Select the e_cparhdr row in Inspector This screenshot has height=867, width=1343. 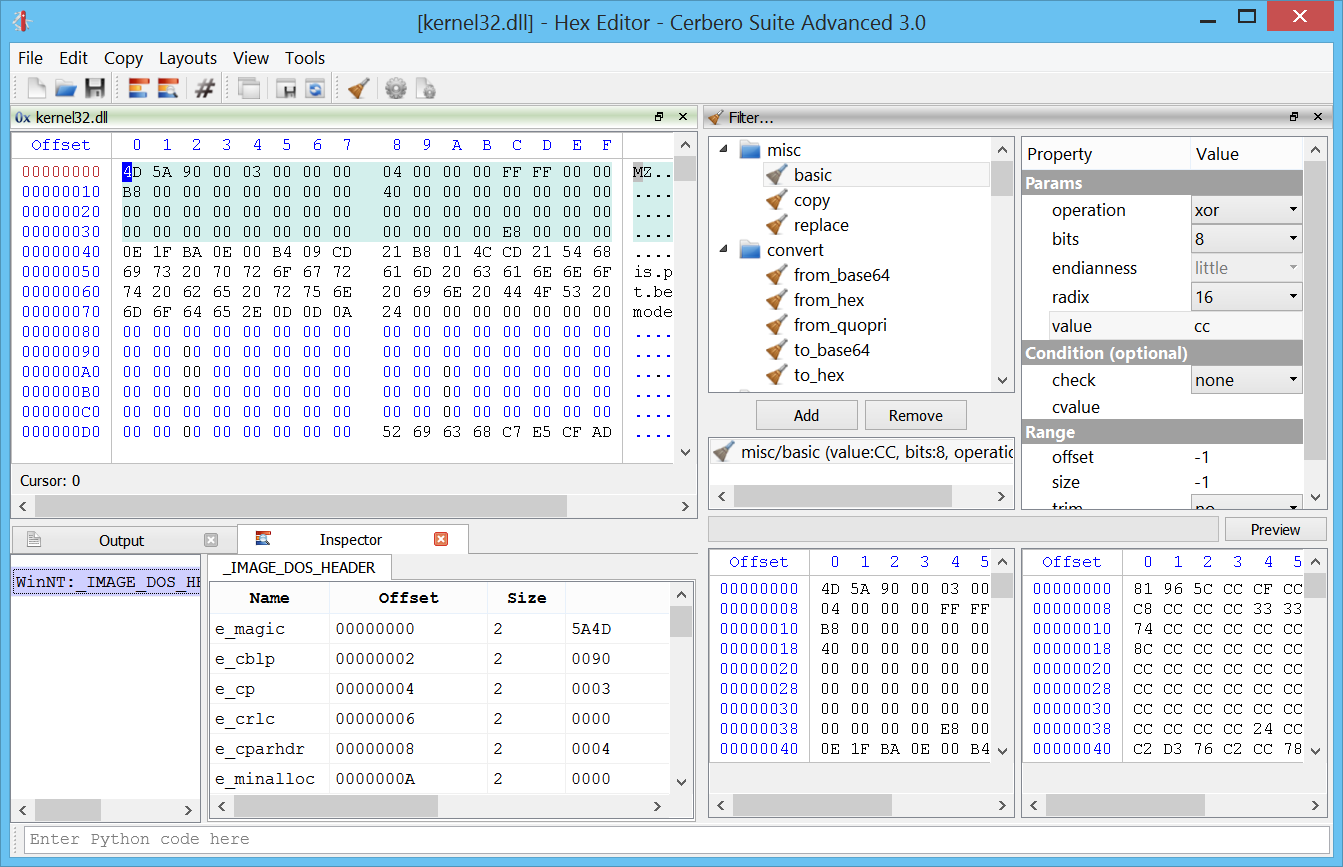point(440,749)
